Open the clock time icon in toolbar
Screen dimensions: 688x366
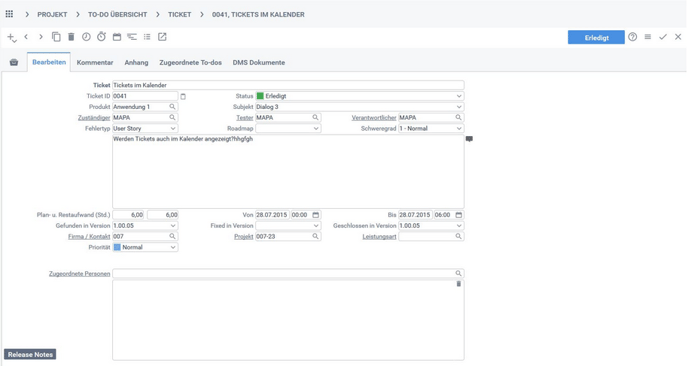86,37
